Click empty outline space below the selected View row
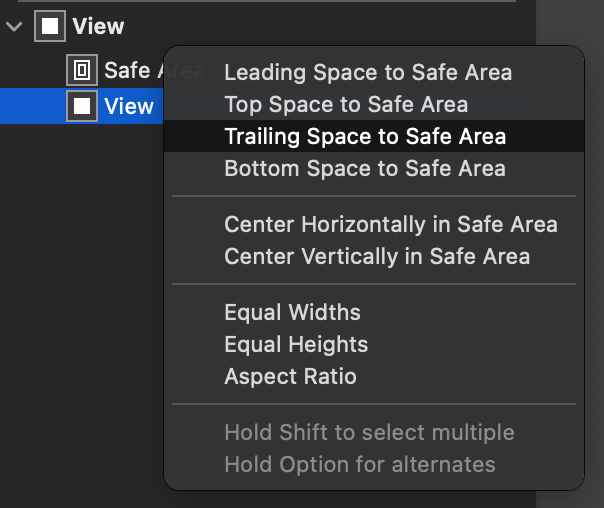Screen dimensions: 604x508 tap(80, 300)
